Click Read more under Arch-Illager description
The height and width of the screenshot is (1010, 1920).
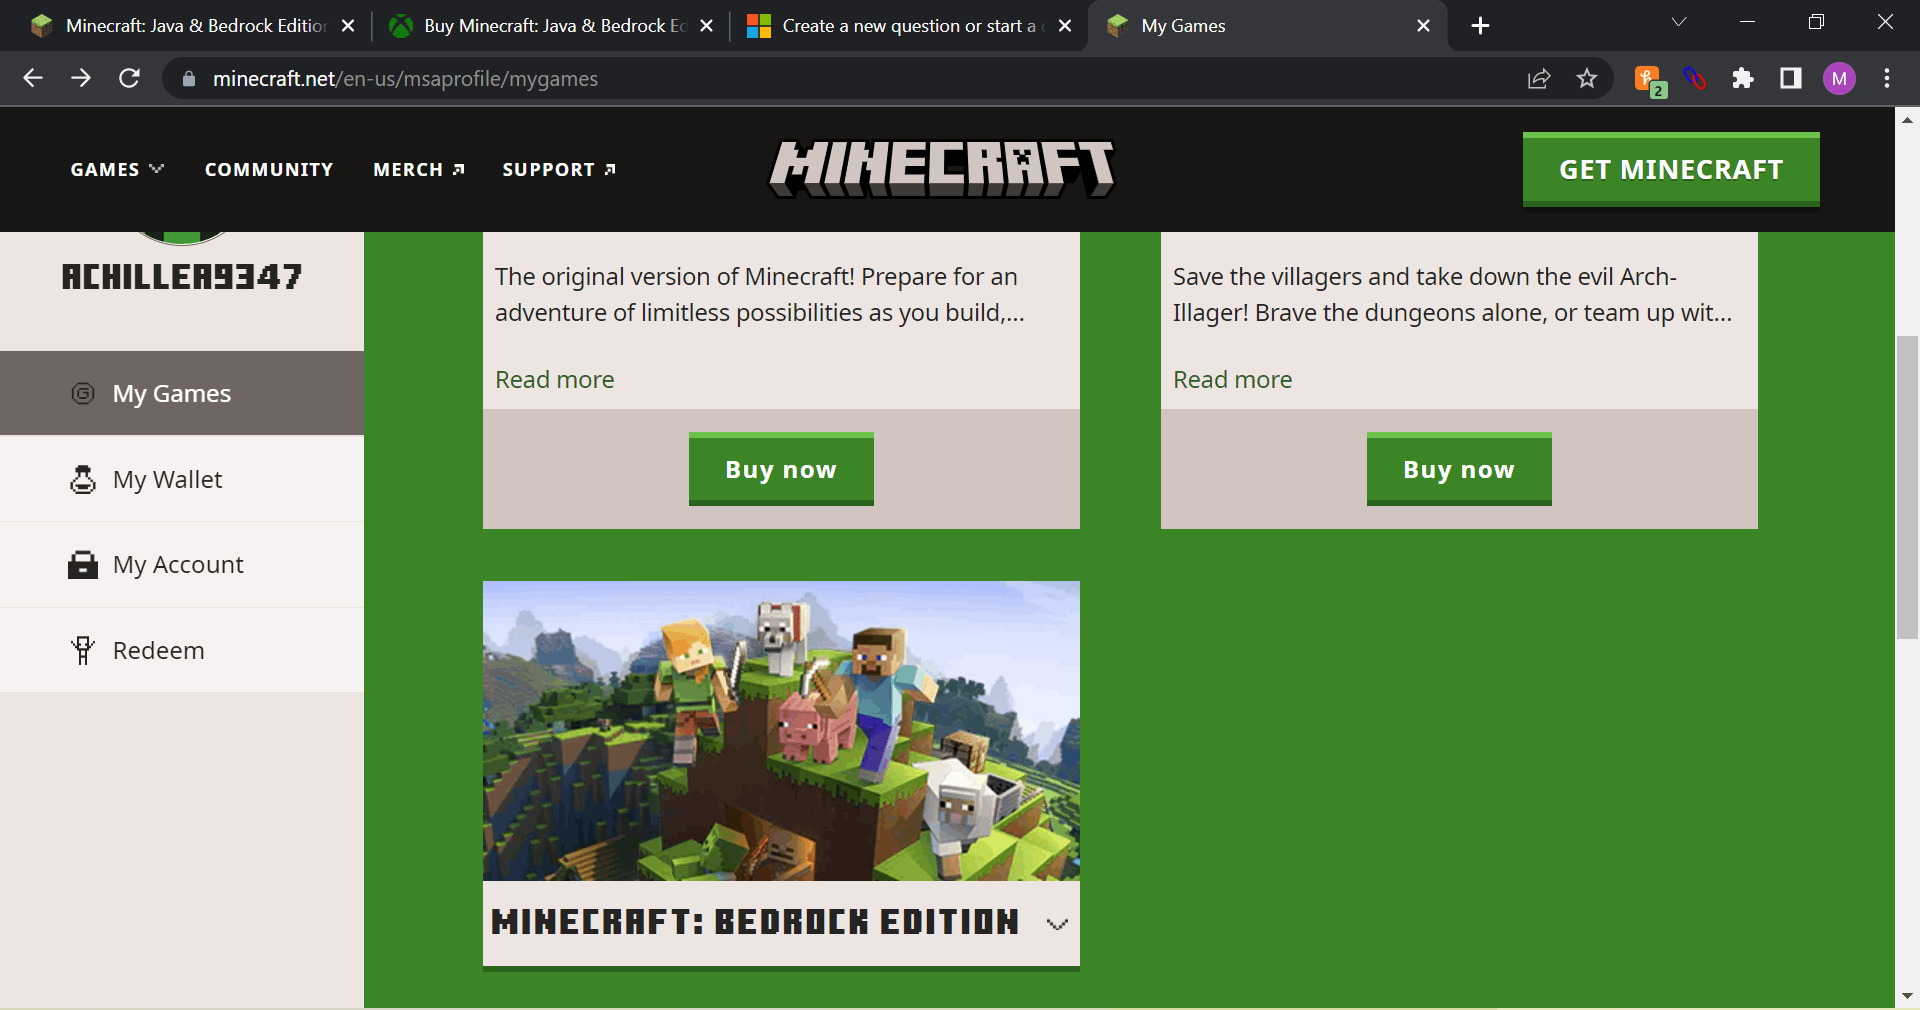click(x=1233, y=380)
